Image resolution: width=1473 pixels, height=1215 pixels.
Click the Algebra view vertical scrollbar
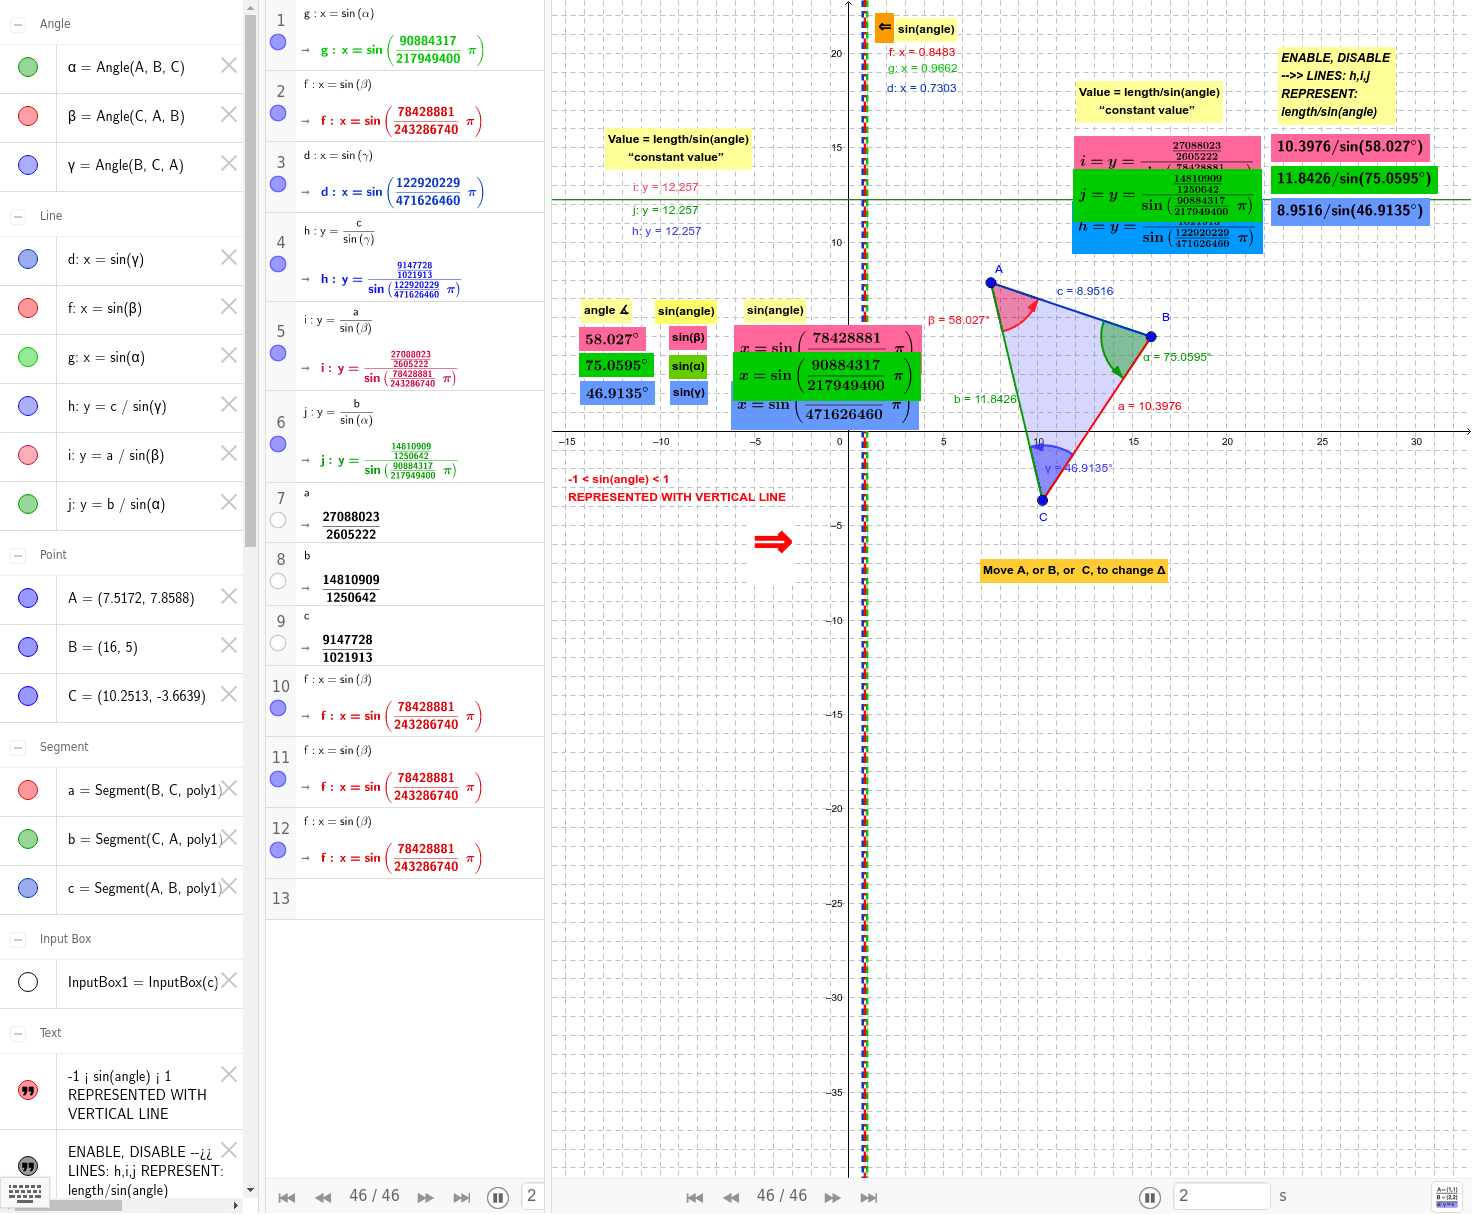point(250,280)
